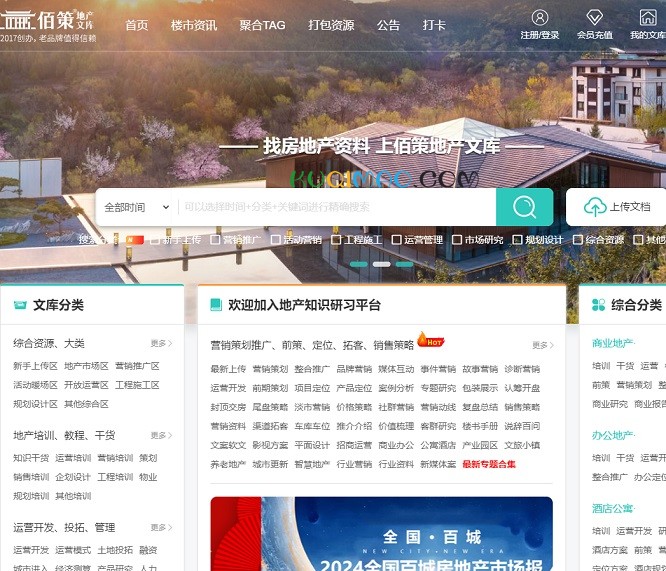Open the 品牌营销 link
Image resolution: width=666 pixels, height=571 pixels.
[x=354, y=369]
